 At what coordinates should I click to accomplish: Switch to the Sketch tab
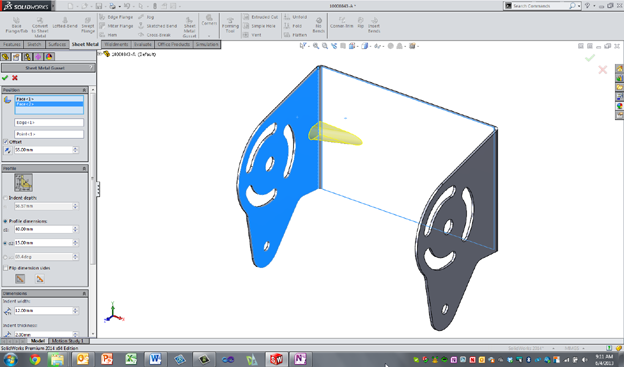[x=34, y=44]
